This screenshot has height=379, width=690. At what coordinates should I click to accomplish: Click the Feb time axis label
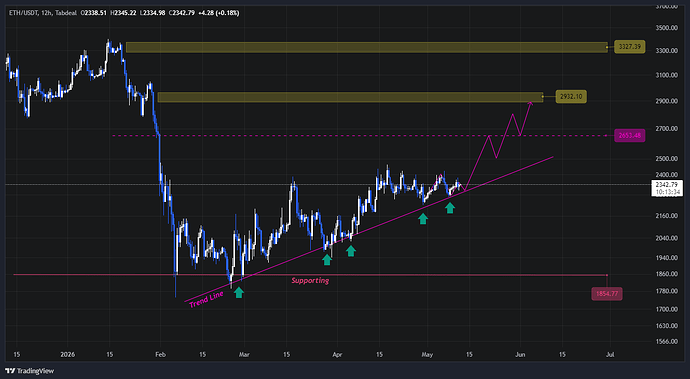click(161, 354)
